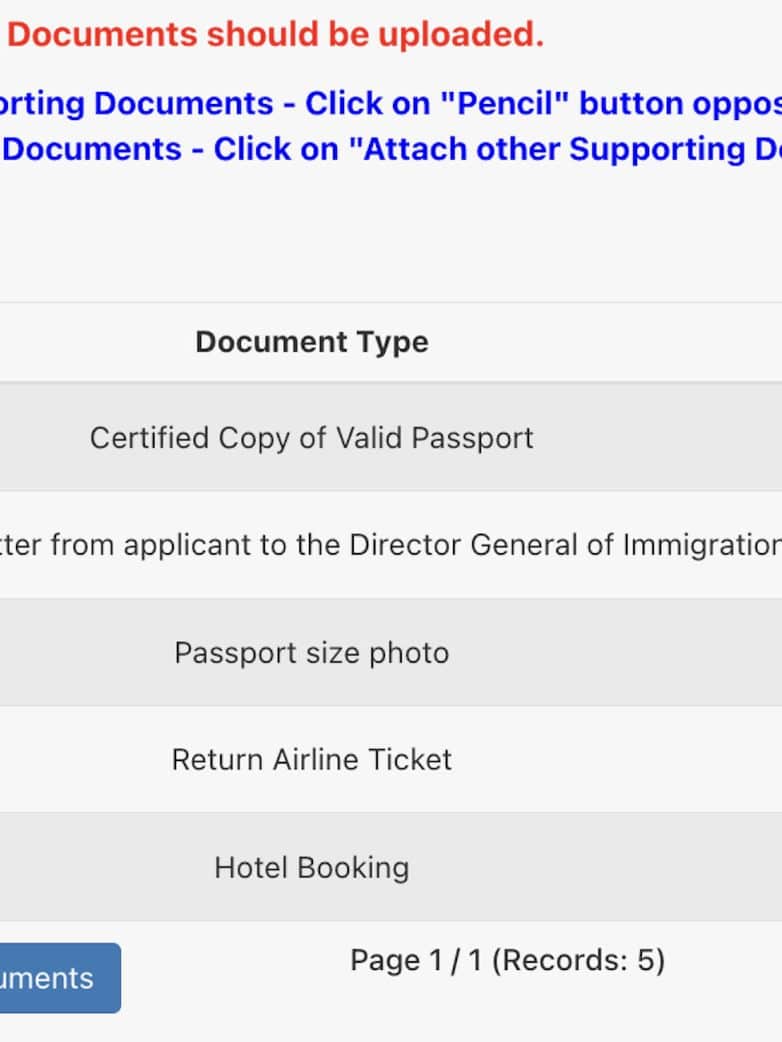Click the Document Type column header
This screenshot has height=1042, width=782.
(311, 342)
